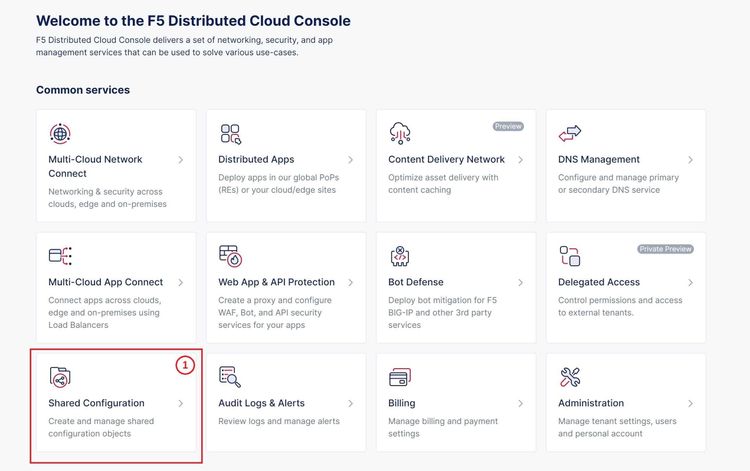Go to DNS Management title link
The width and height of the screenshot is (750, 471).
(x=598, y=160)
